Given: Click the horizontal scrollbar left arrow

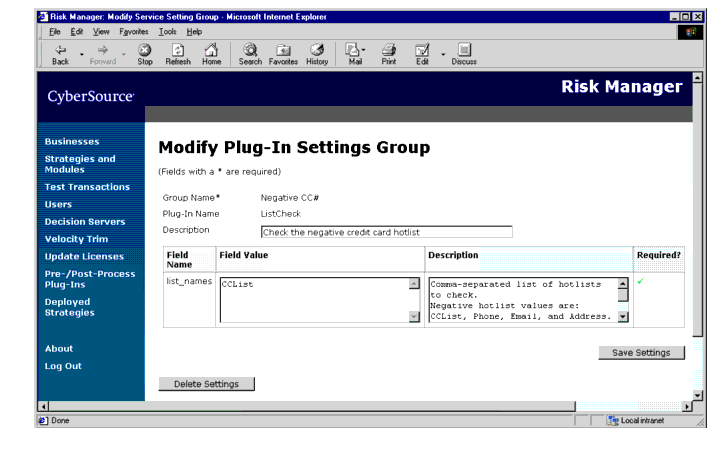Looking at the screenshot, I should pyautogui.click(x=44, y=406).
